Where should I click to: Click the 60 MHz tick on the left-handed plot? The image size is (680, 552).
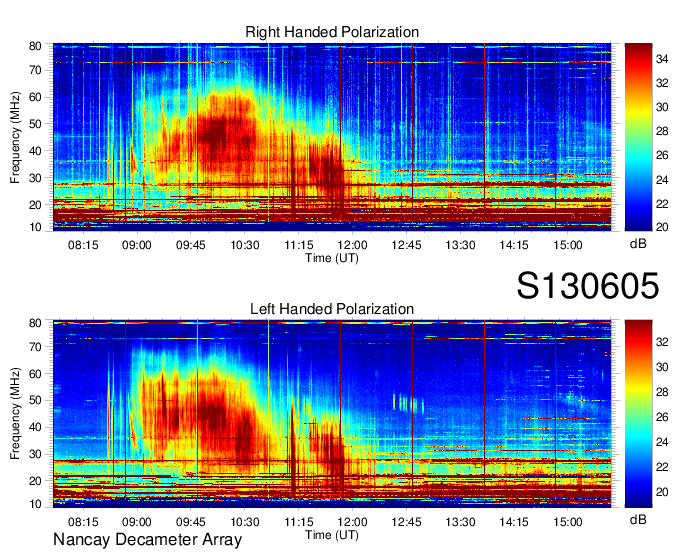click(35, 373)
